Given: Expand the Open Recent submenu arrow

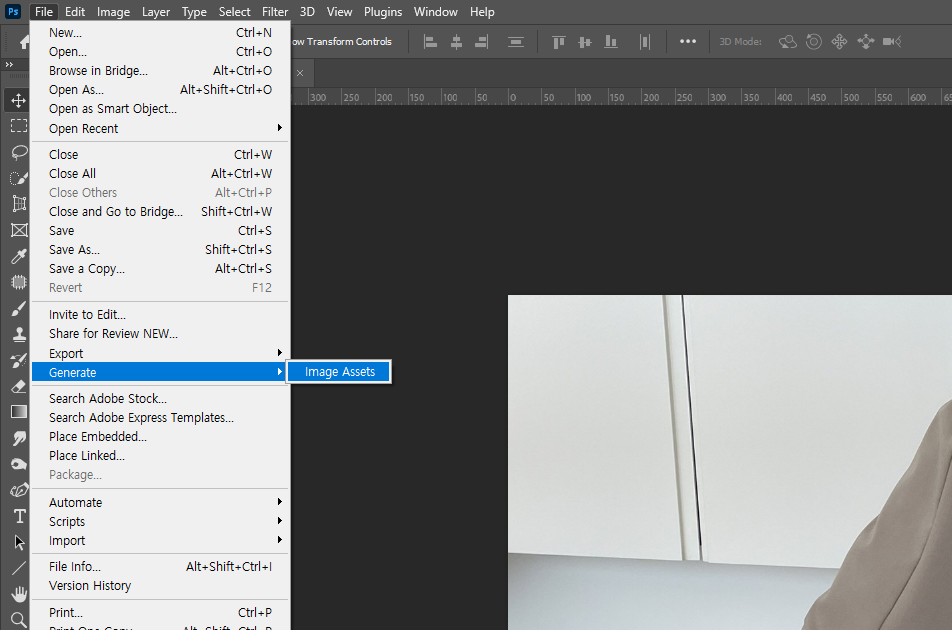Looking at the screenshot, I should pos(279,127).
